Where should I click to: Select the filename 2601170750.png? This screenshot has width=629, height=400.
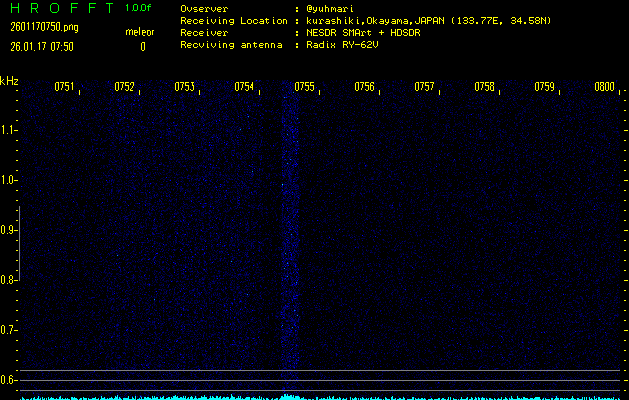[x=44, y=27]
